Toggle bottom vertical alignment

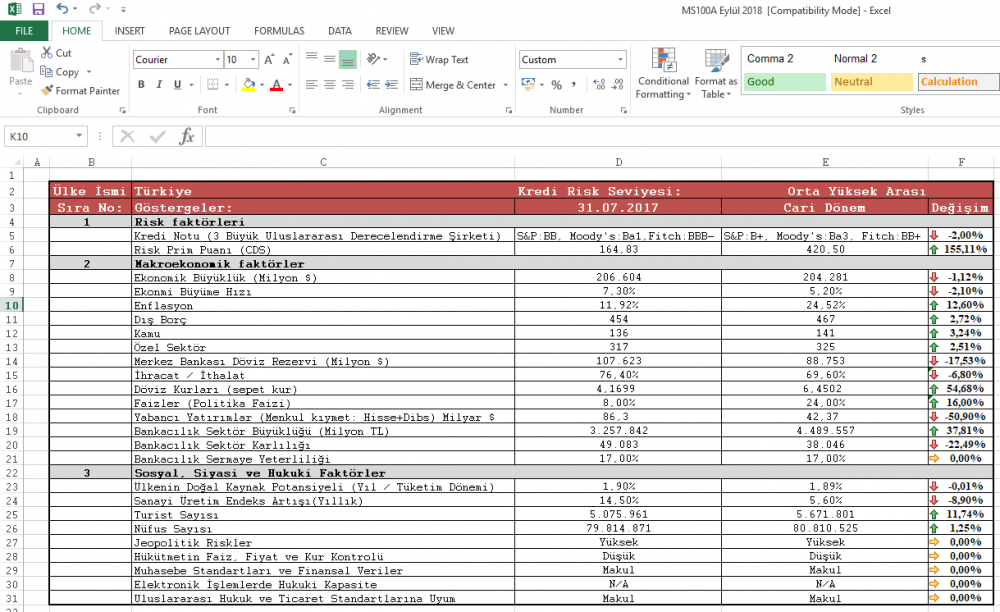pos(348,59)
